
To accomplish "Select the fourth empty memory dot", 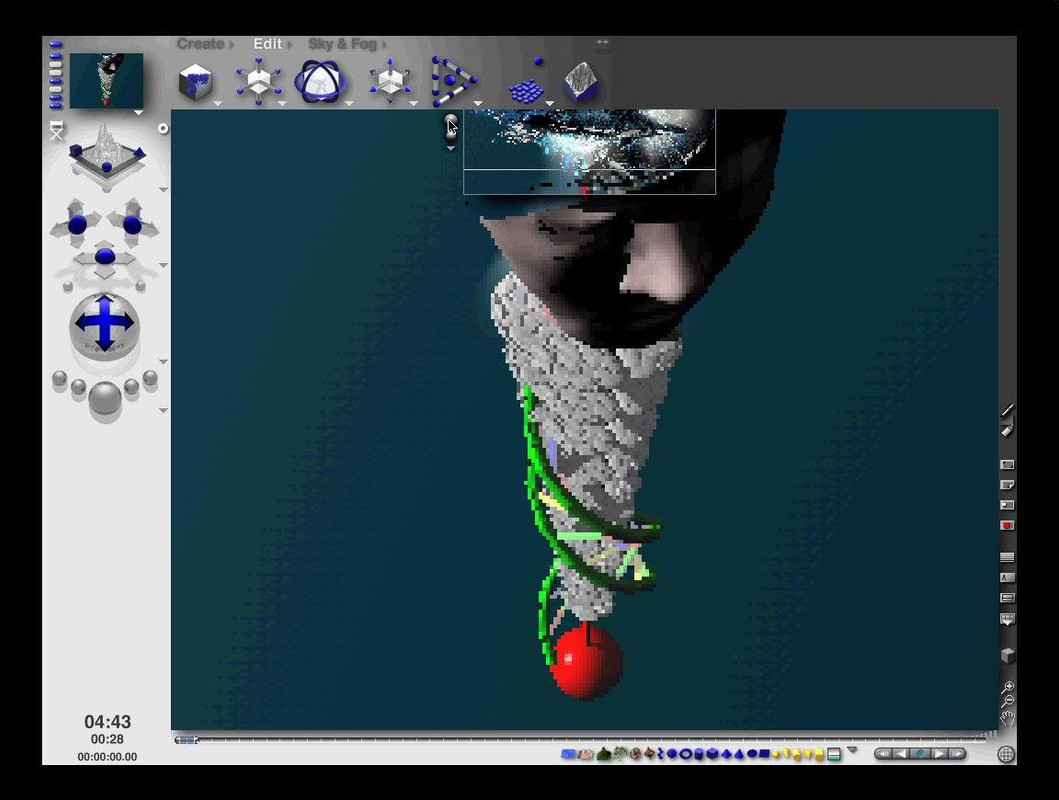I will 56,73.
